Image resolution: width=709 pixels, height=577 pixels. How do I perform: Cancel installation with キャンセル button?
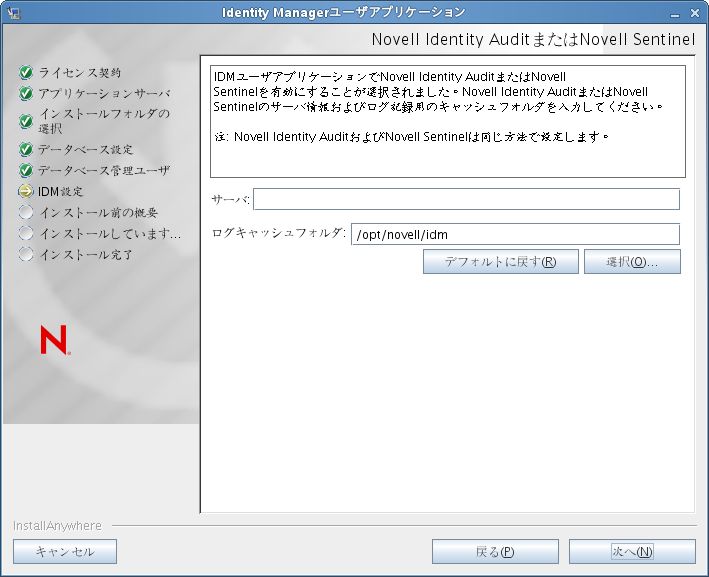65,551
